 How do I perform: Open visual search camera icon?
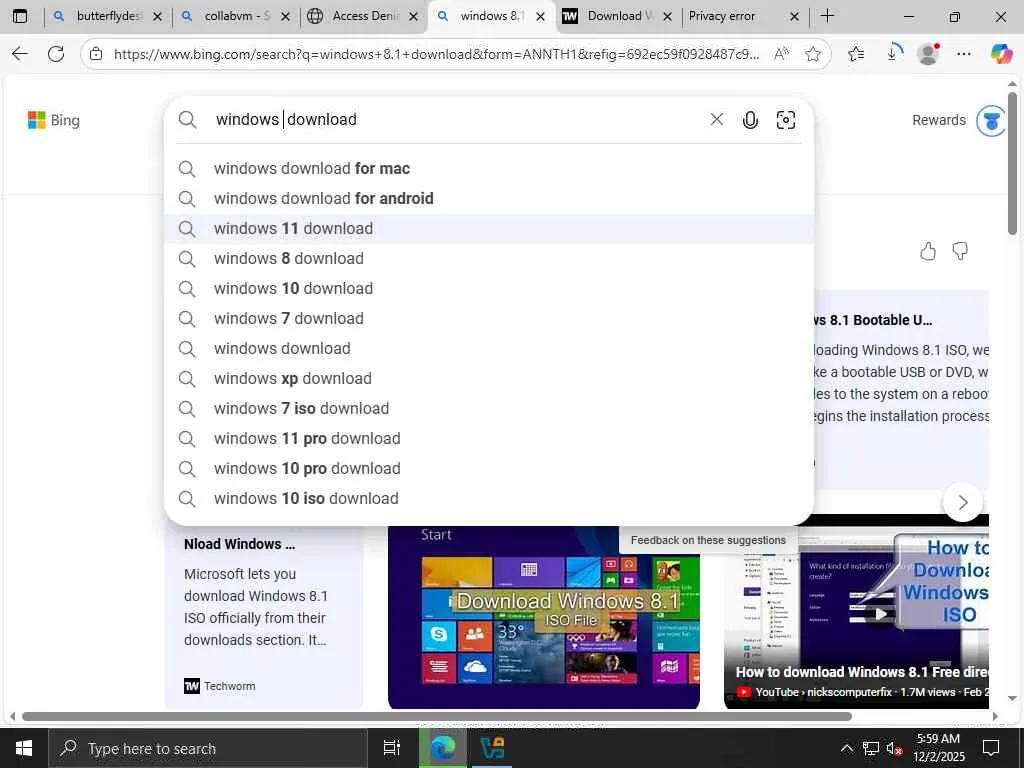tap(786, 120)
